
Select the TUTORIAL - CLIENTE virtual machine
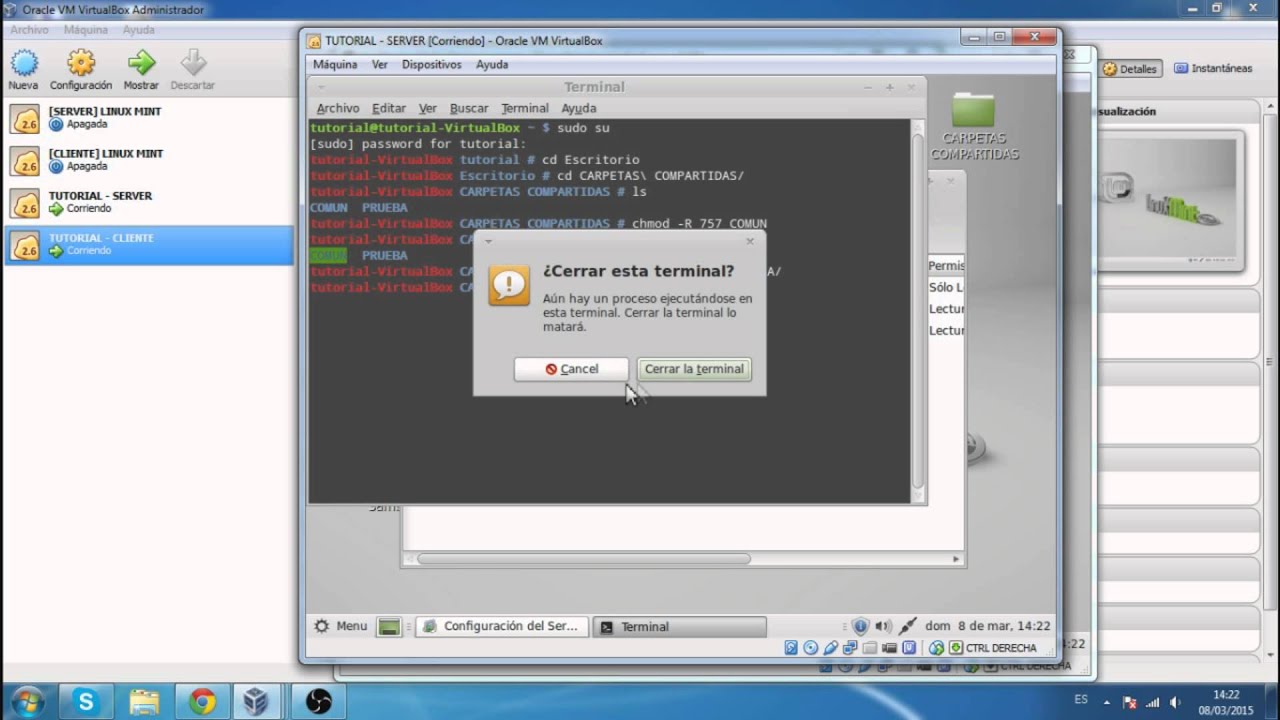pyautogui.click(x=148, y=244)
